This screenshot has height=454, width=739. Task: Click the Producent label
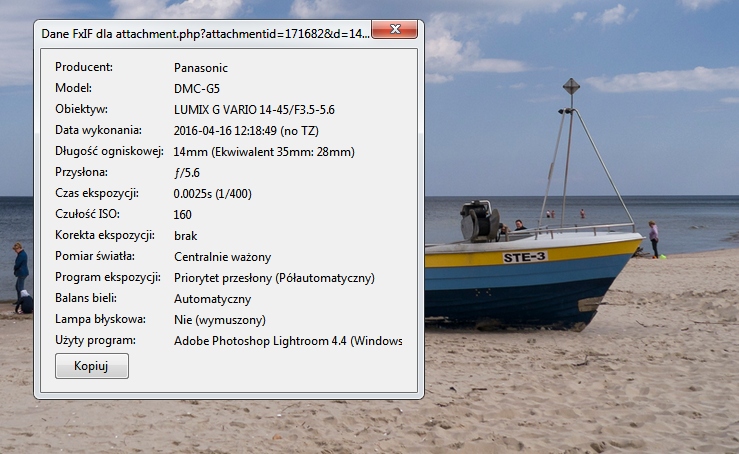(83, 68)
